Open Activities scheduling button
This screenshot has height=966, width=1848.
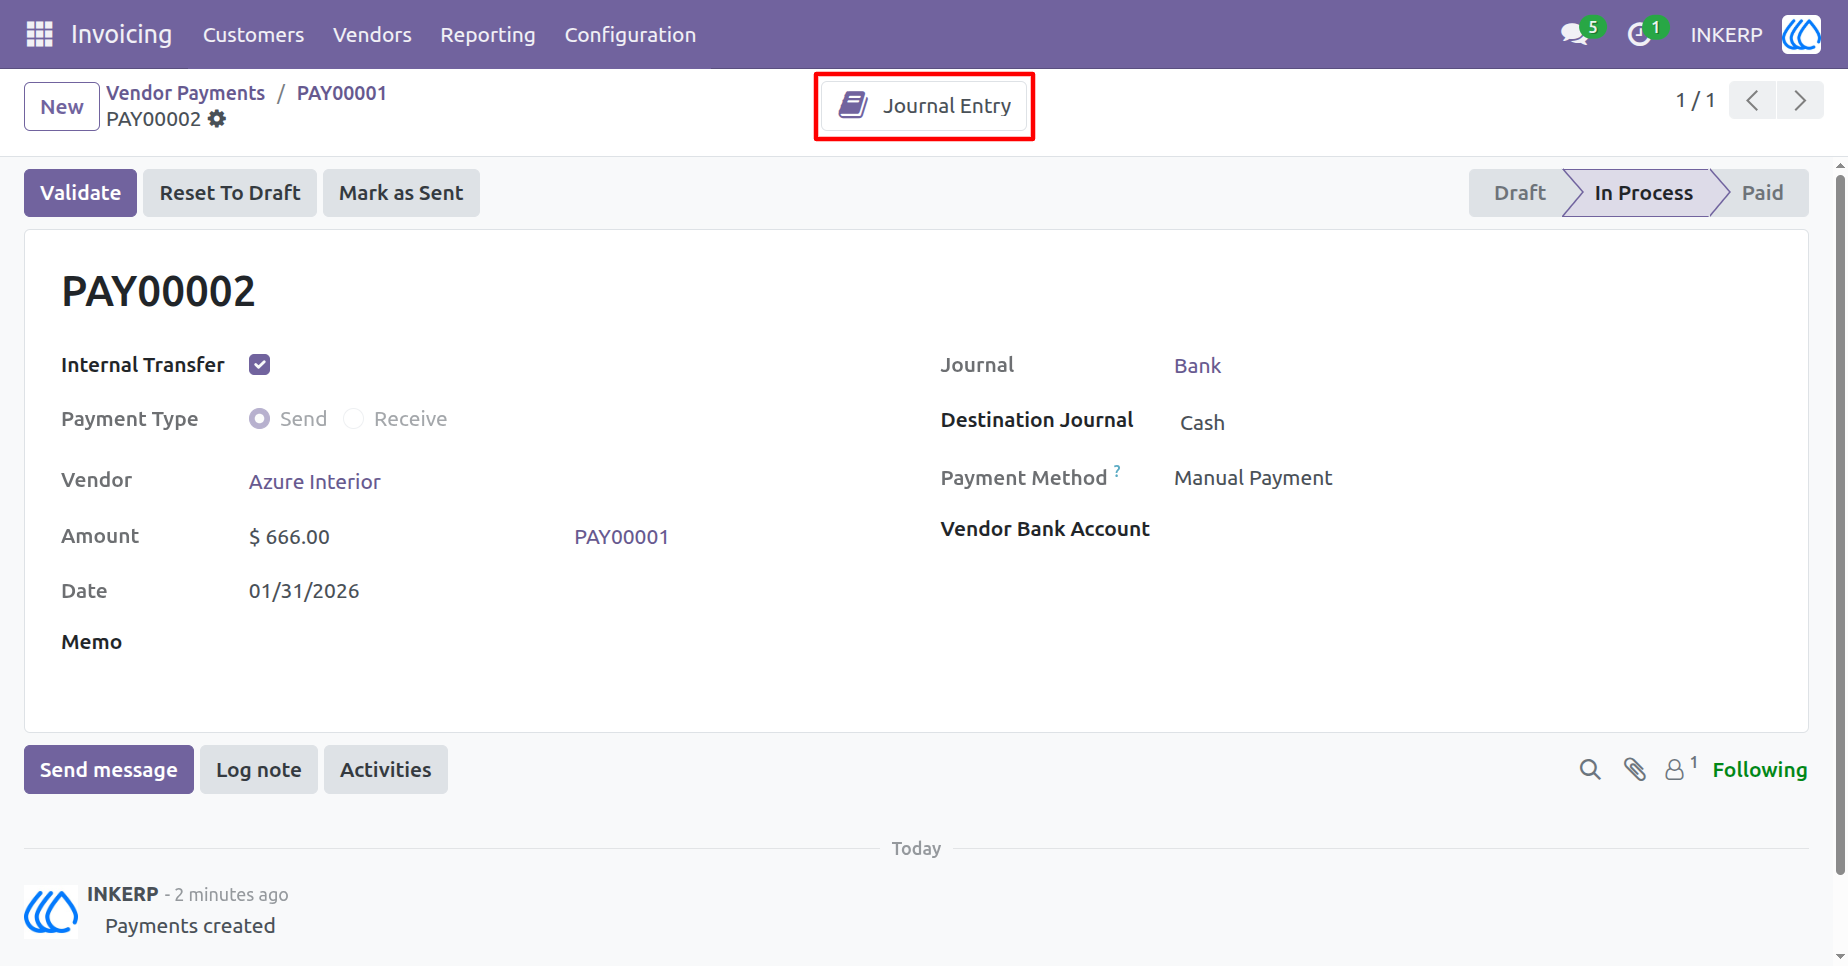(386, 770)
